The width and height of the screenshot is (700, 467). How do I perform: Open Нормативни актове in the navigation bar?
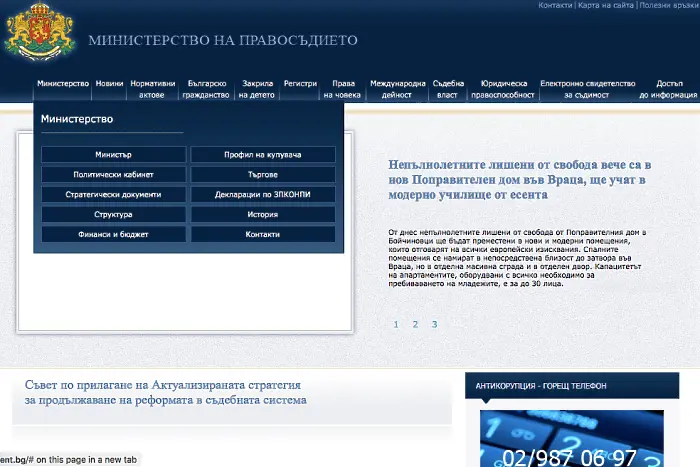pos(152,90)
